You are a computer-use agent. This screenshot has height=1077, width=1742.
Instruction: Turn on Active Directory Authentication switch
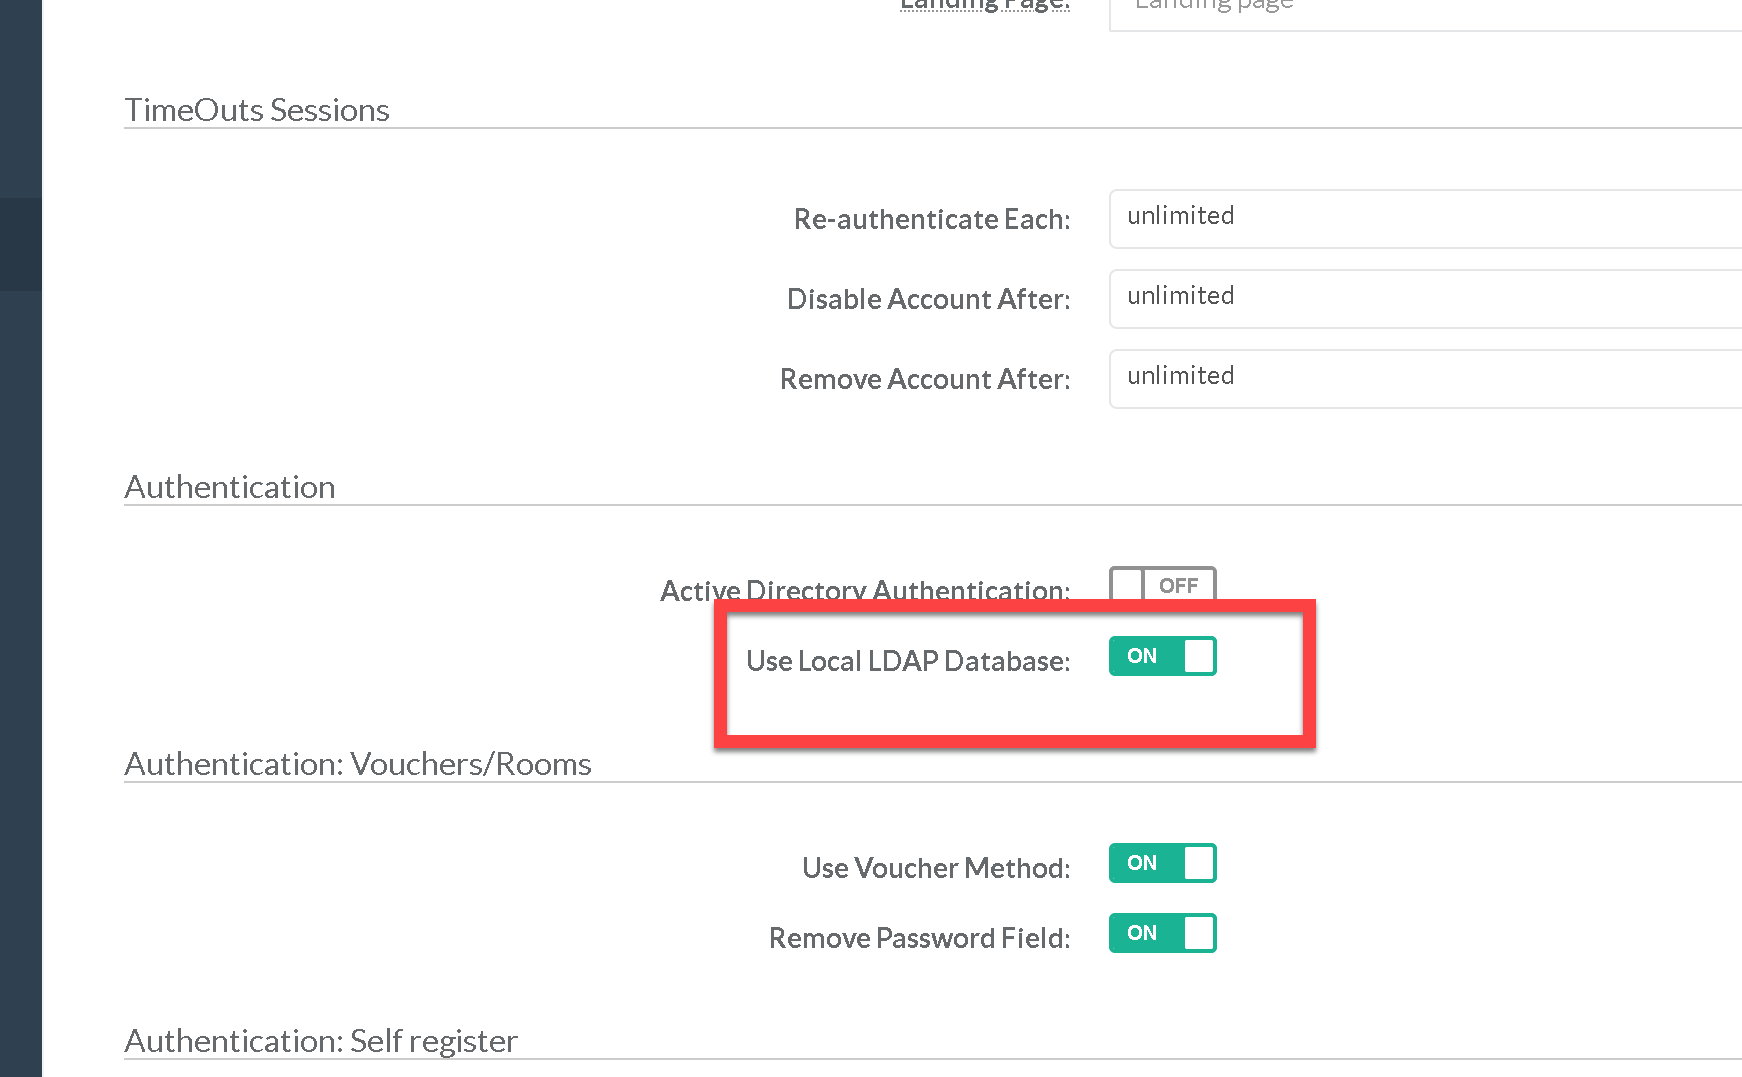click(x=1162, y=584)
